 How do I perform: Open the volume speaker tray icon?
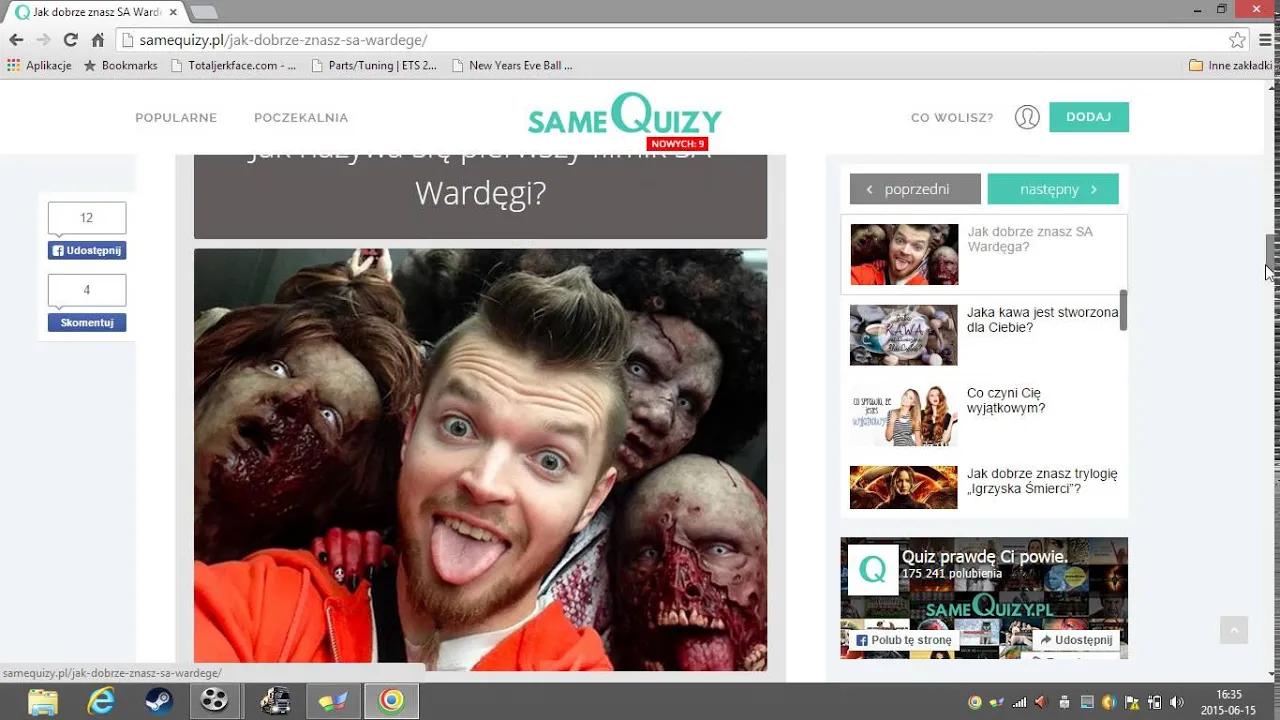1176,702
